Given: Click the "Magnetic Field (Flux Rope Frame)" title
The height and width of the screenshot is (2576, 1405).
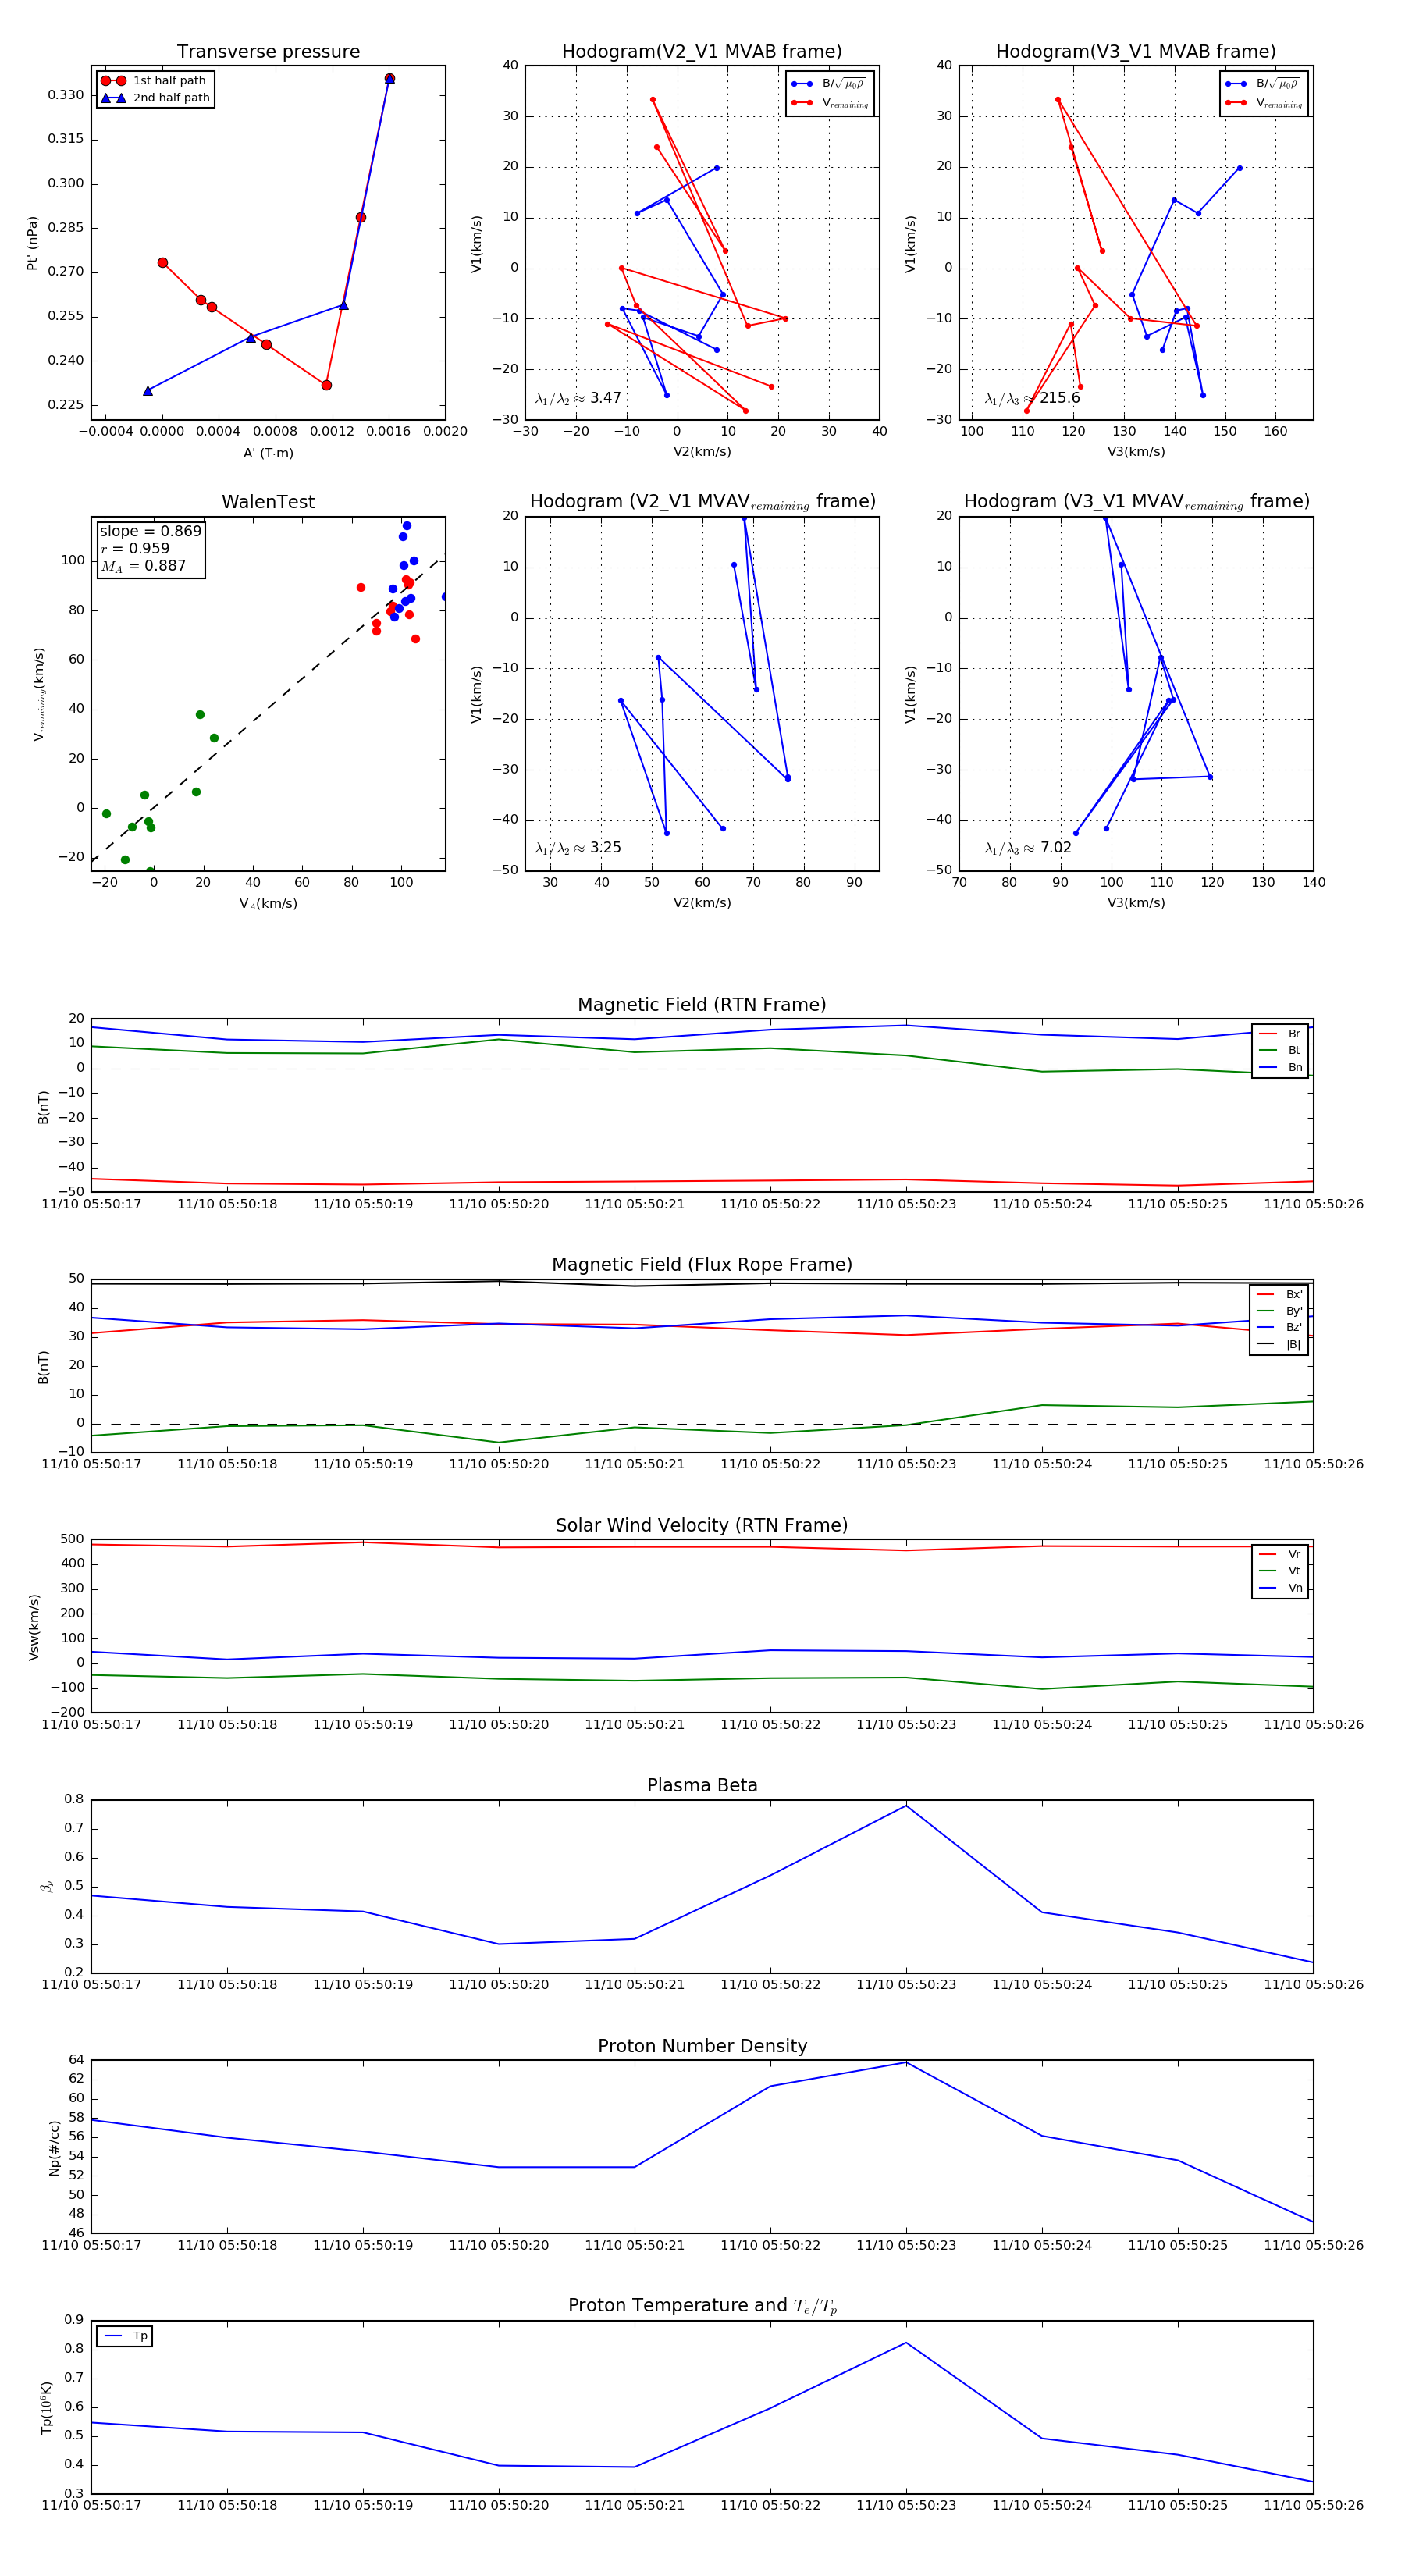Looking at the screenshot, I should pos(702,1265).
